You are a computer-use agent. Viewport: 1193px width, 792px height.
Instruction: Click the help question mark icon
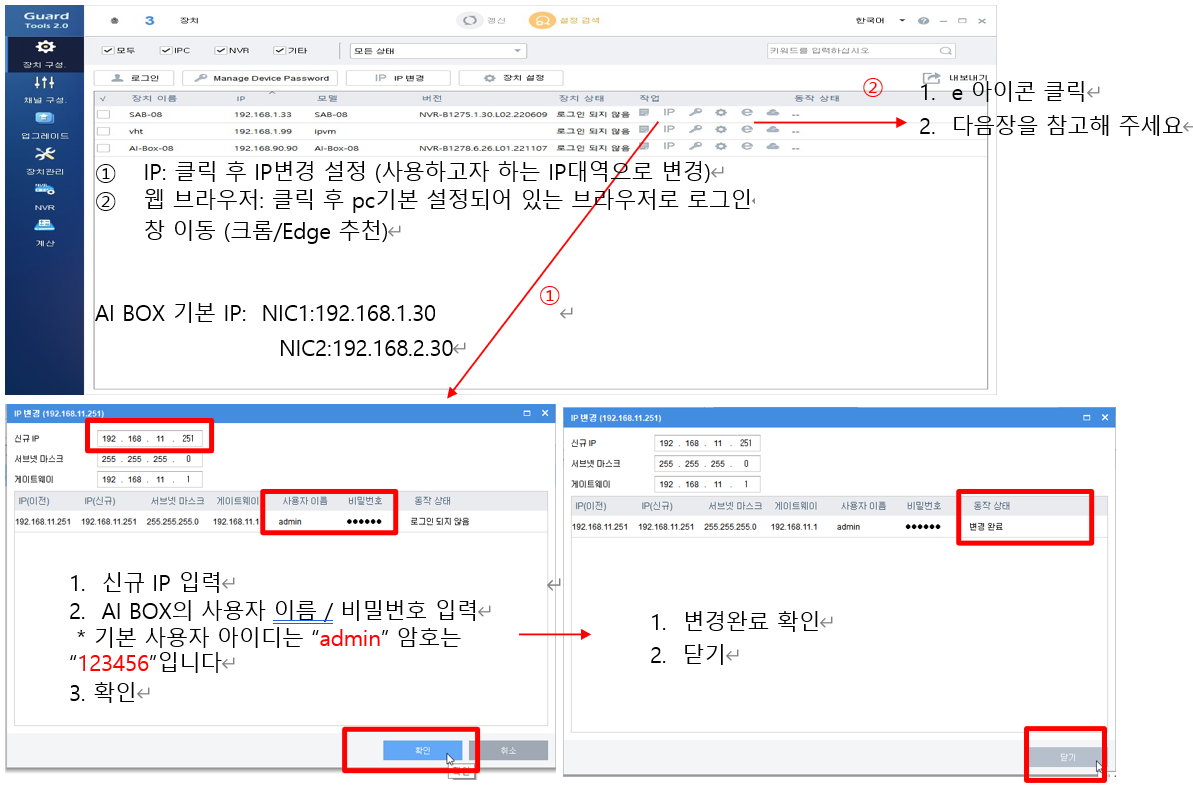[923, 21]
